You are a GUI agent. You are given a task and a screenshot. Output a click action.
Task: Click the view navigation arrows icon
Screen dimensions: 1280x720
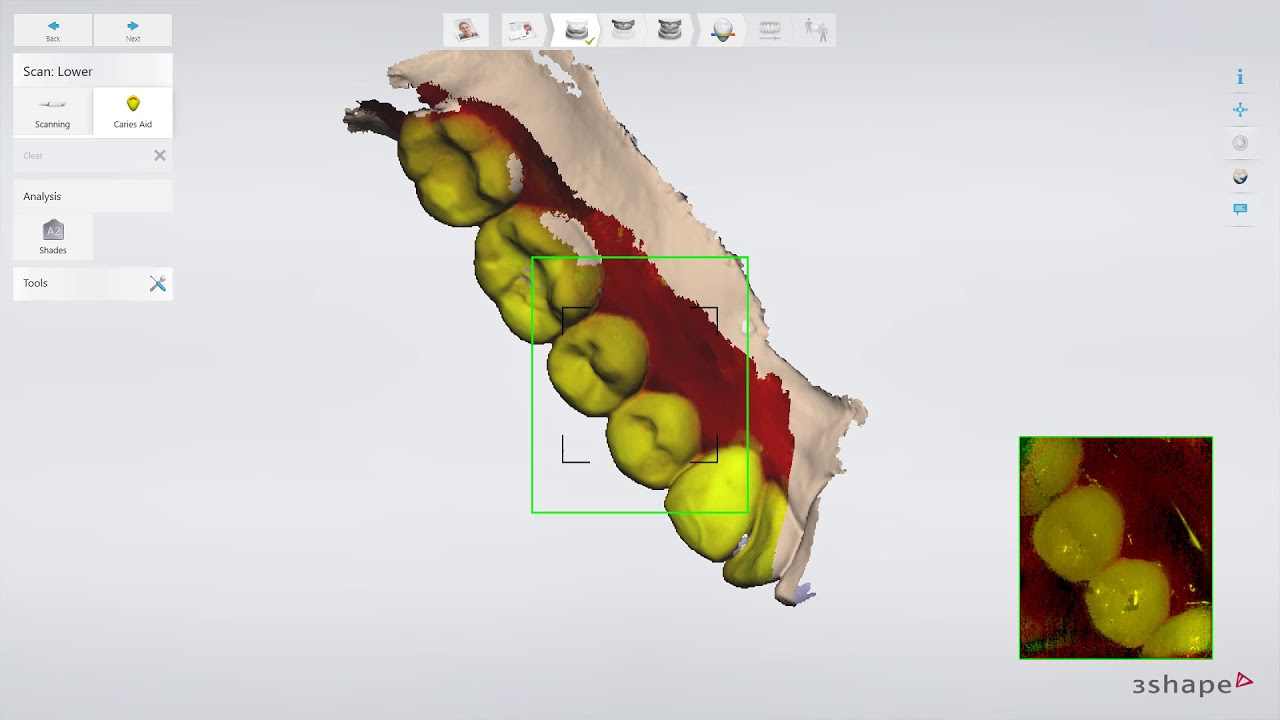[1240, 110]
